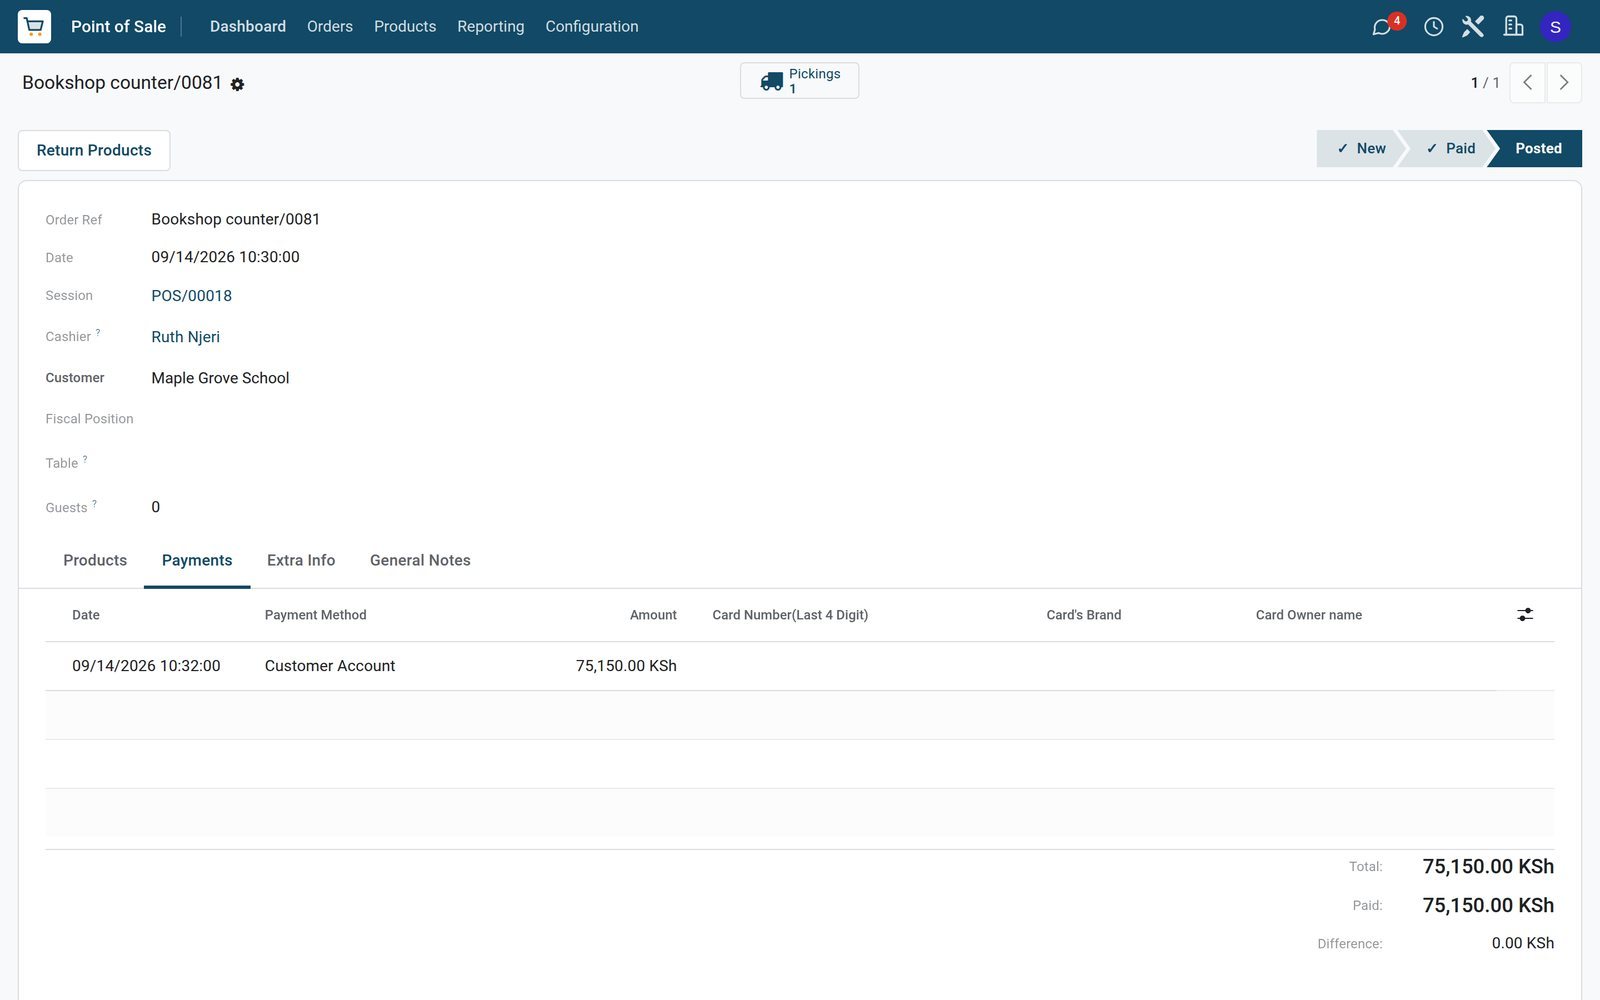
Task: Open the column options adjust icon
Action: click(1525, 615)
